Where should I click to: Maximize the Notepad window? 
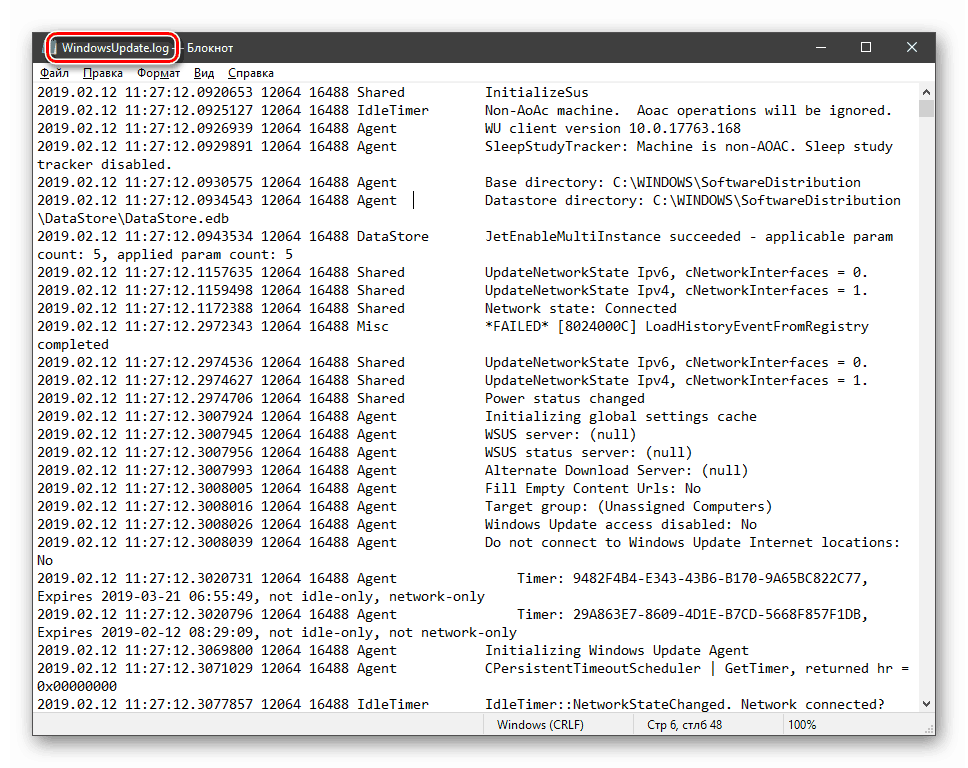click(866, 48)
